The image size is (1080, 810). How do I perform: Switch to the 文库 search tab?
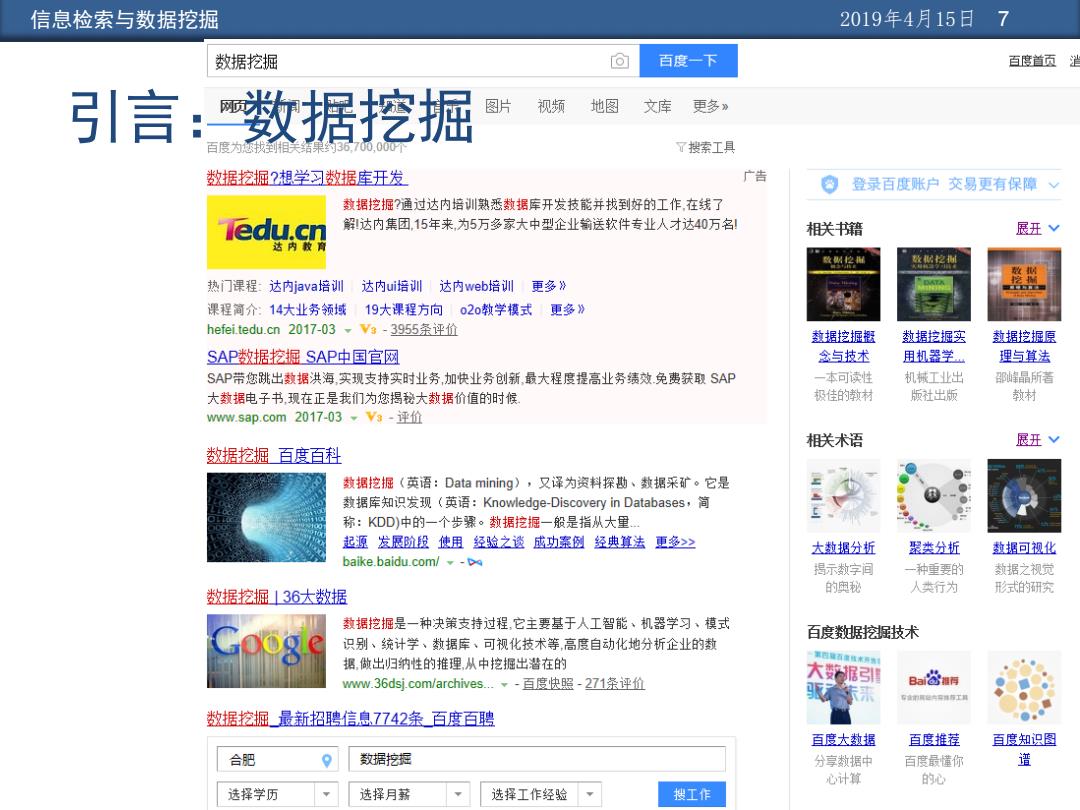coord(657,106)
